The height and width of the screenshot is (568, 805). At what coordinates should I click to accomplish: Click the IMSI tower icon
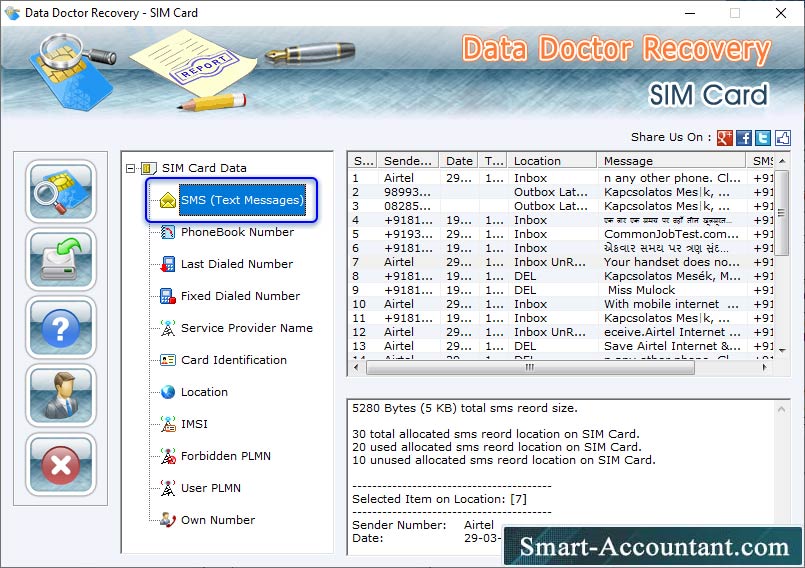[x=167, y=424]
